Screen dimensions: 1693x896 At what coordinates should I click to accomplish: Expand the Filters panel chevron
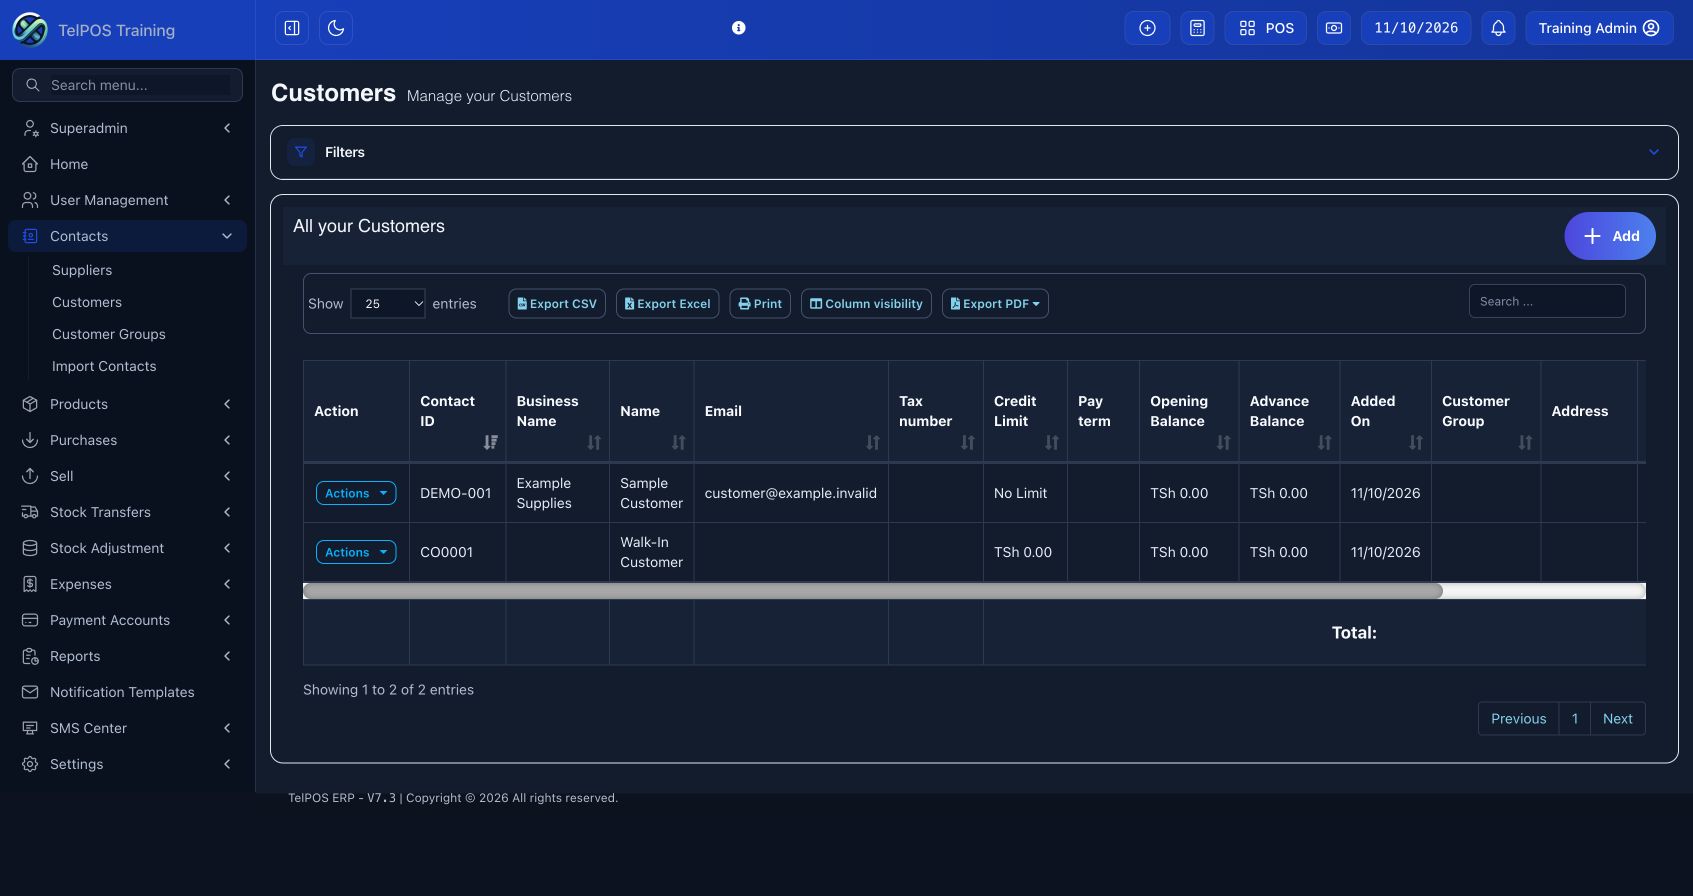tap(1654, 152)
